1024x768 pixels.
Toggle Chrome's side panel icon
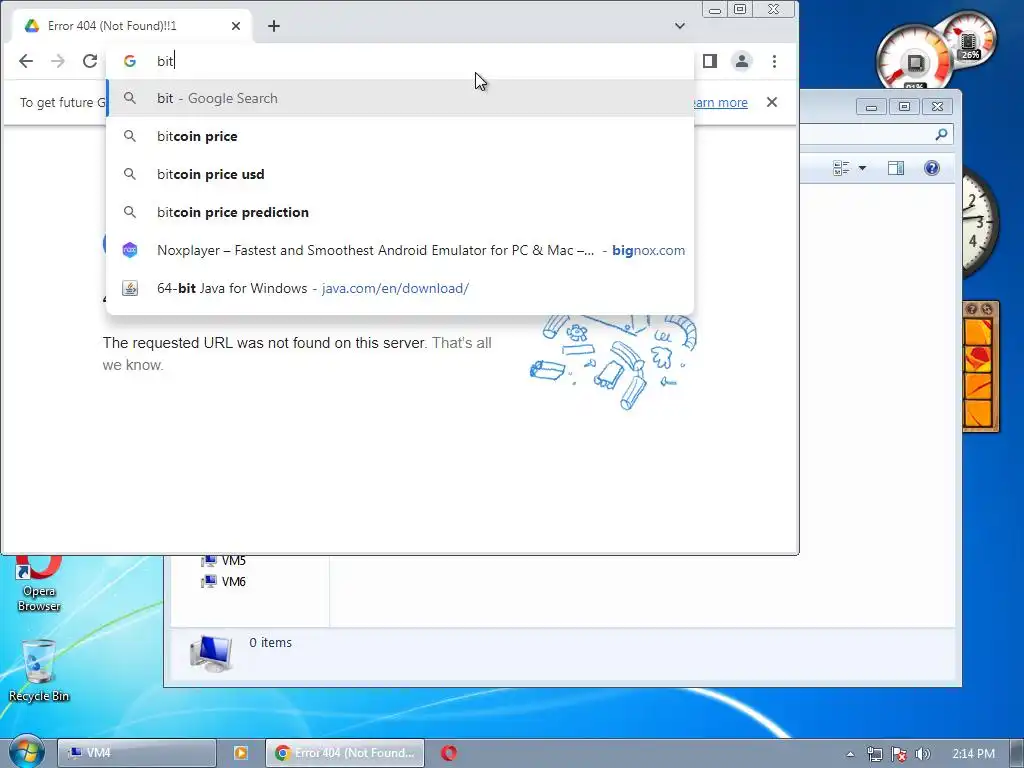(x=710, y=61)
